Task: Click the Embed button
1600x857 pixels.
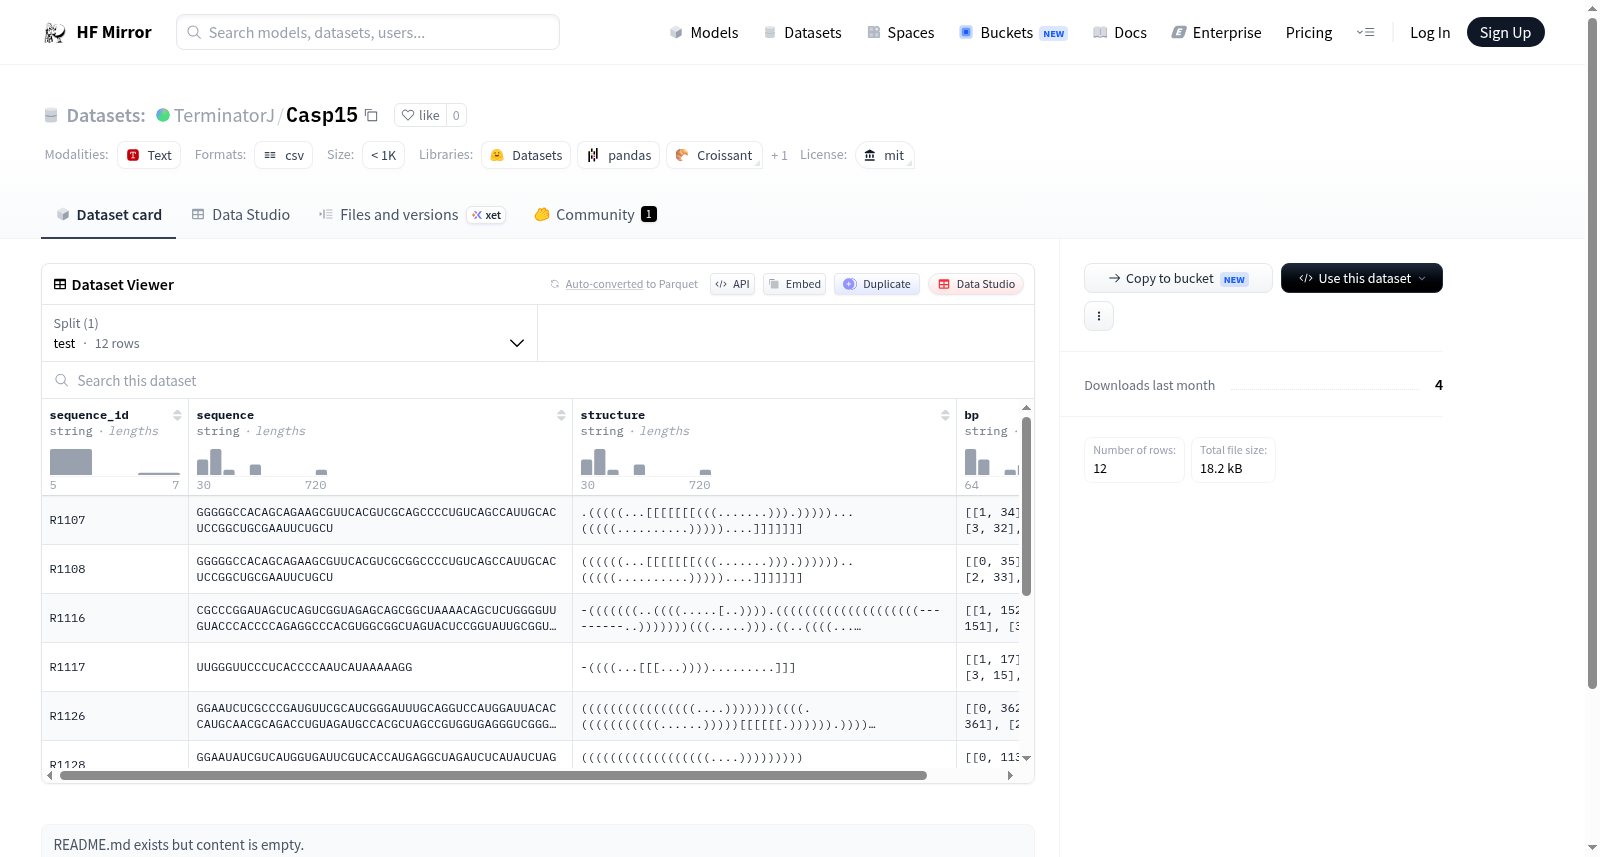Action: 794,284
